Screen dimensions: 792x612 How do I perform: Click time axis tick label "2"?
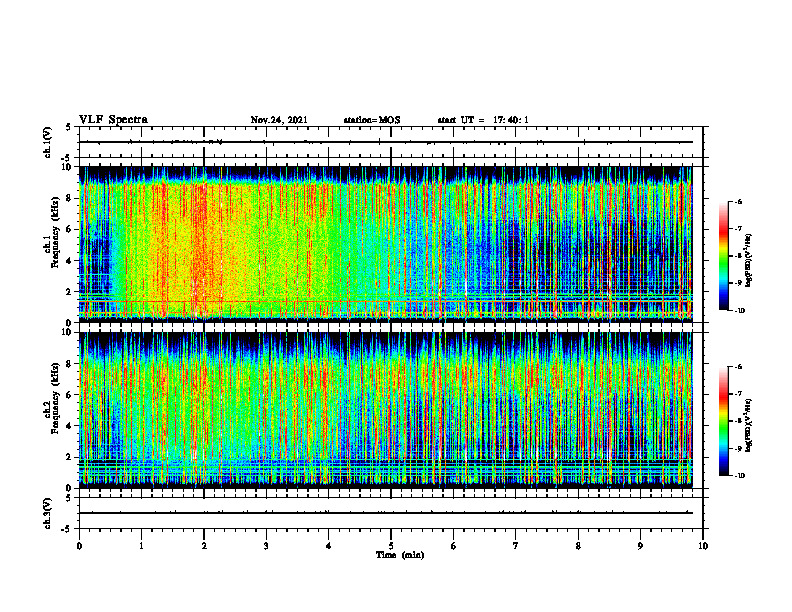pos(204,546)
